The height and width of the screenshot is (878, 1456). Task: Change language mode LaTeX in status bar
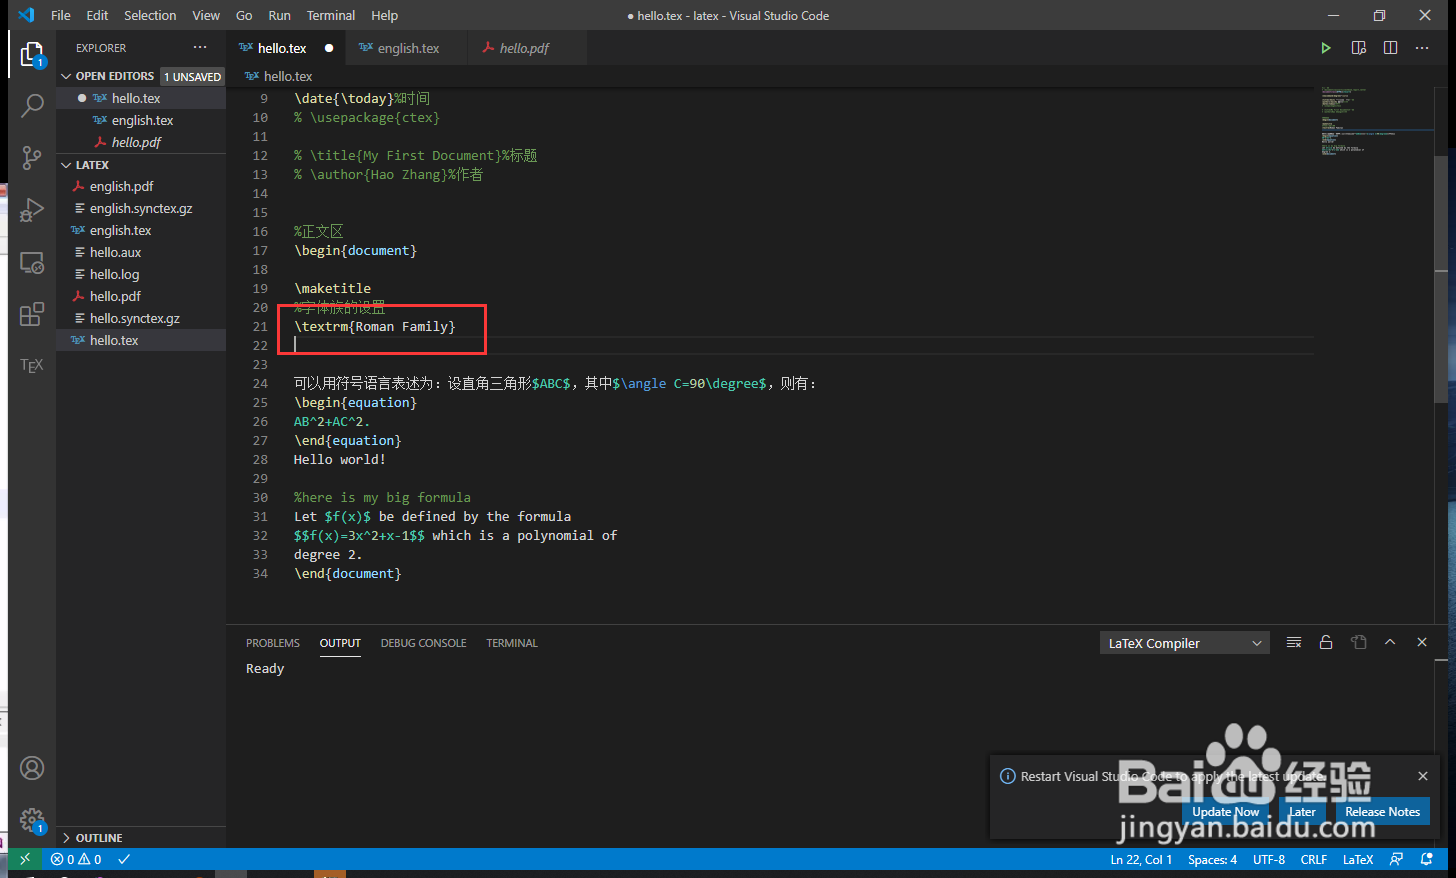click(1358, 859)
